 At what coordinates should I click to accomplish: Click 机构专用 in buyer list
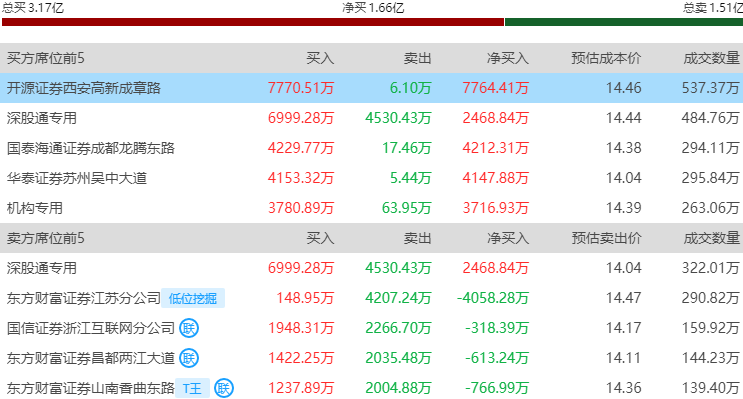click(x=35, y=208)
